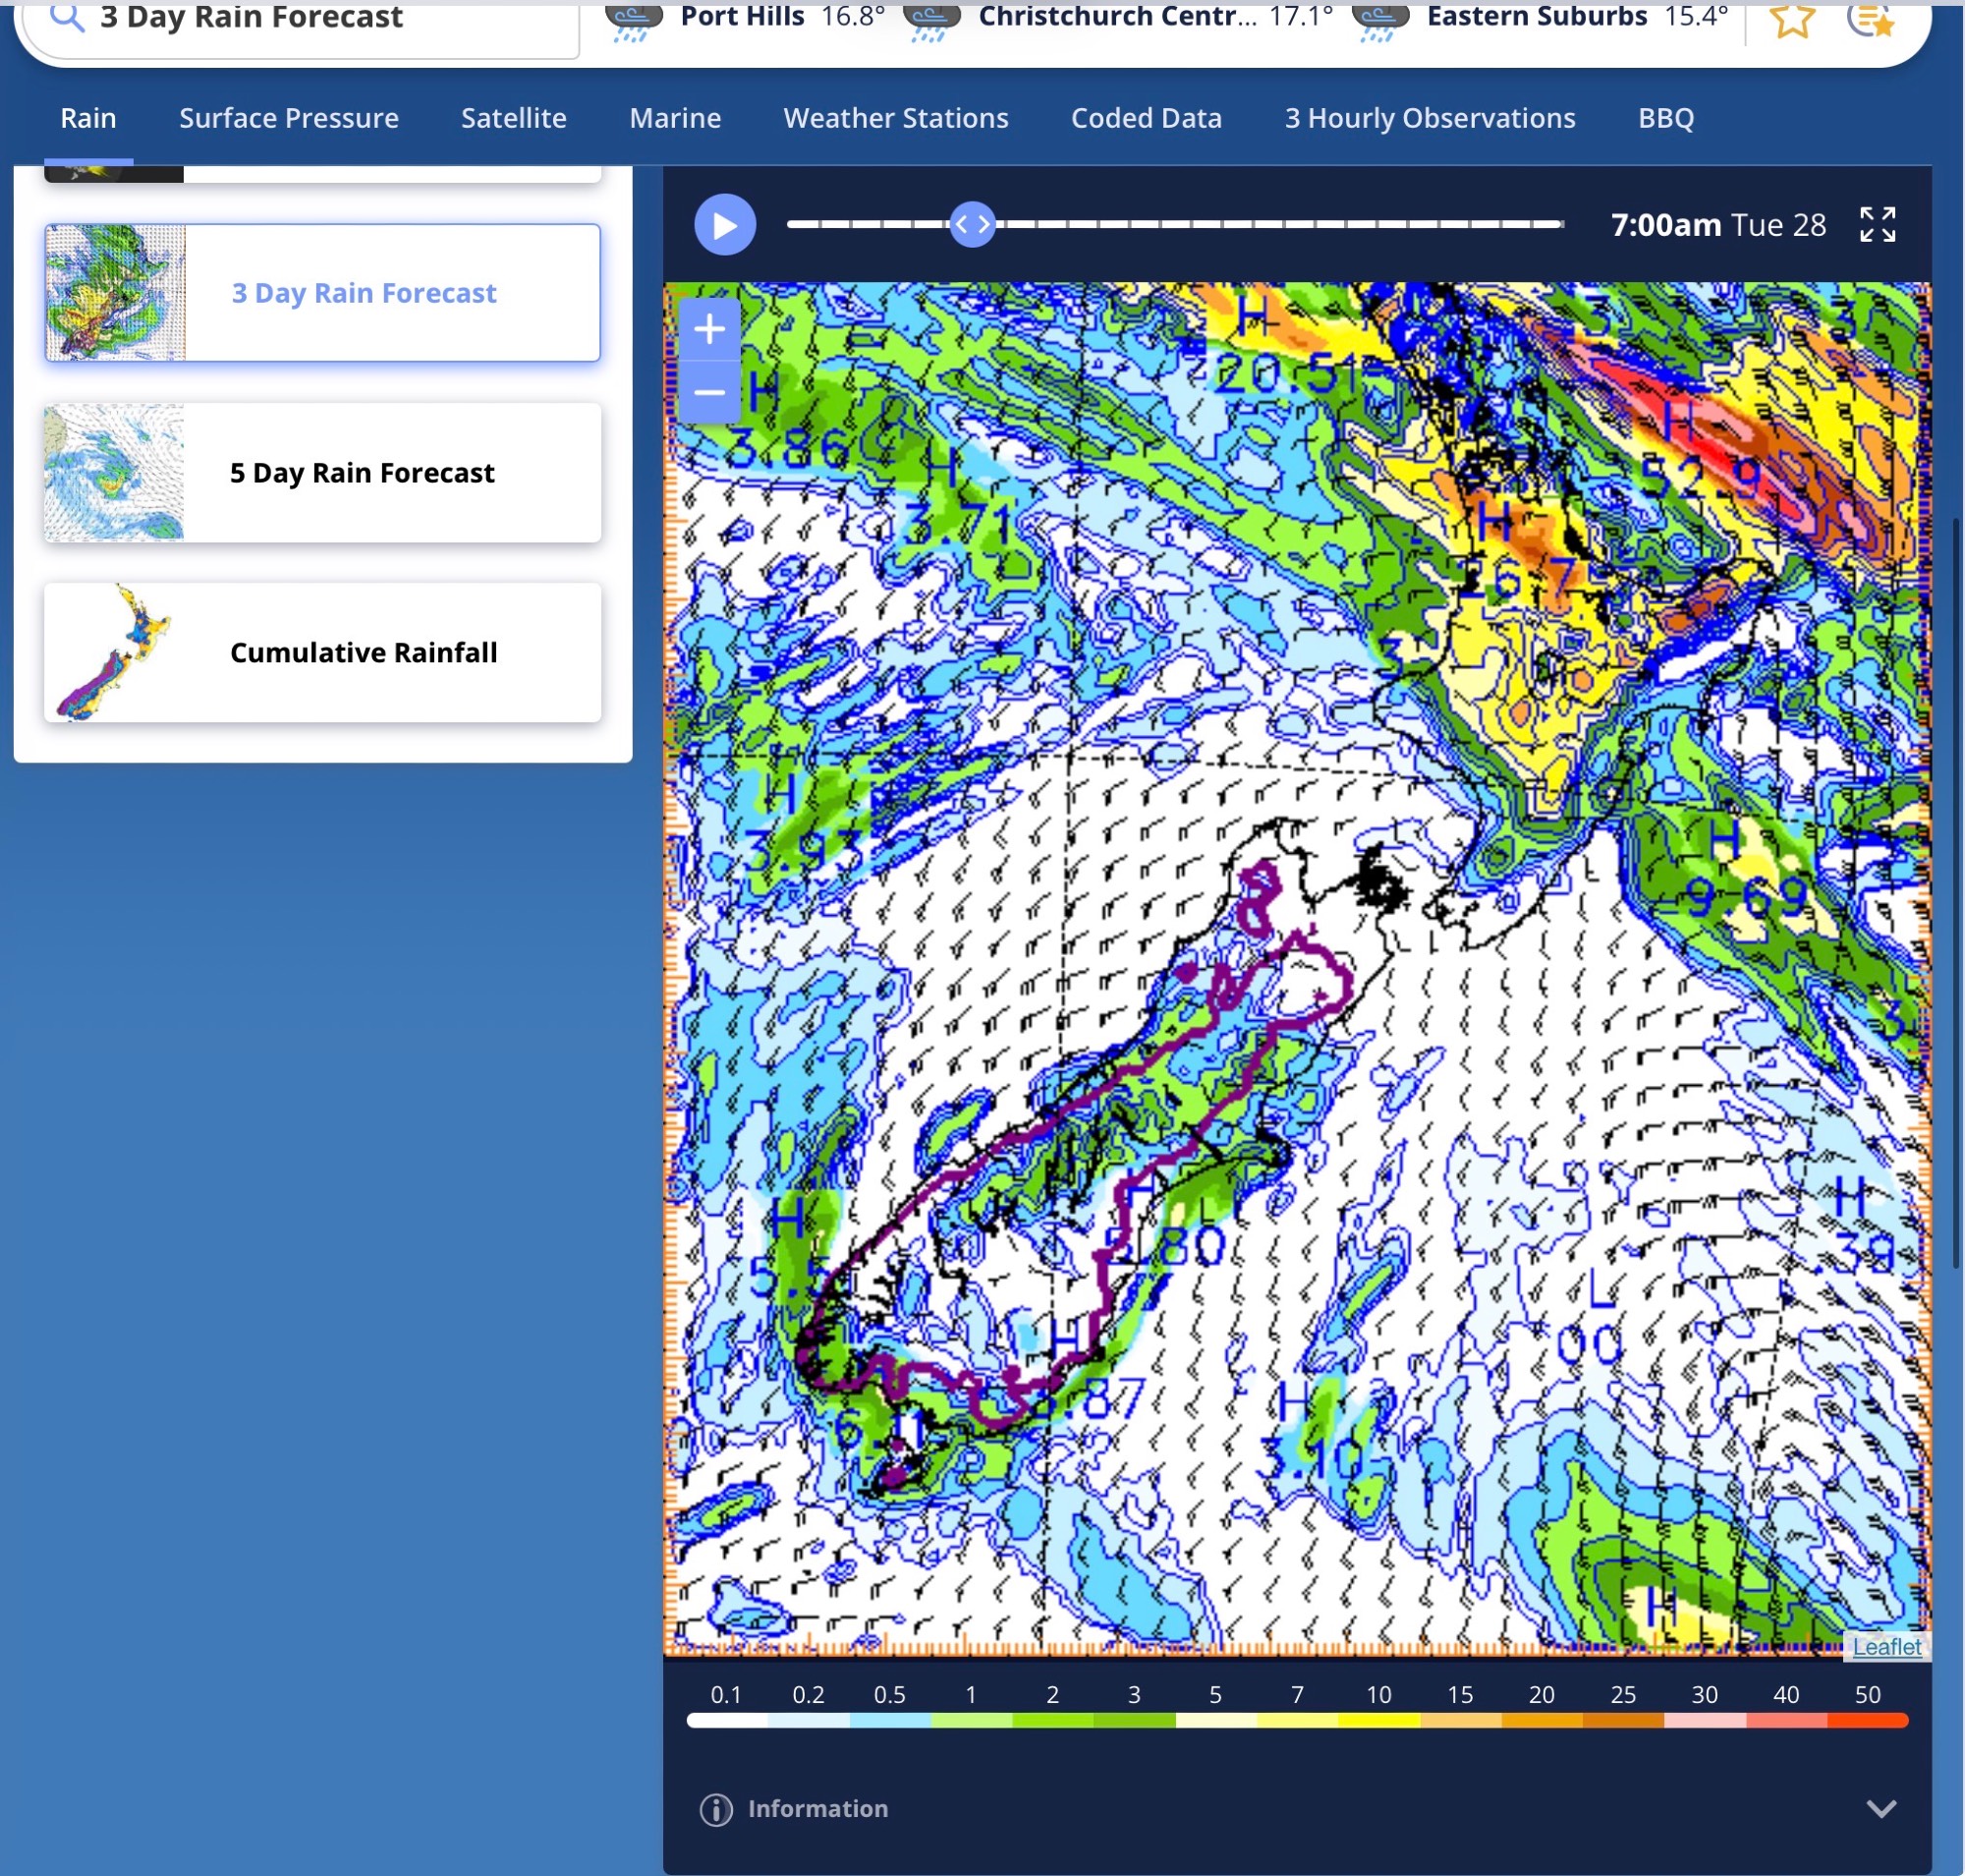The height and width of the screenshot is (1876, 1965).
Task: Click the Port Hills rain cloud icon
Action: [633, 20]
